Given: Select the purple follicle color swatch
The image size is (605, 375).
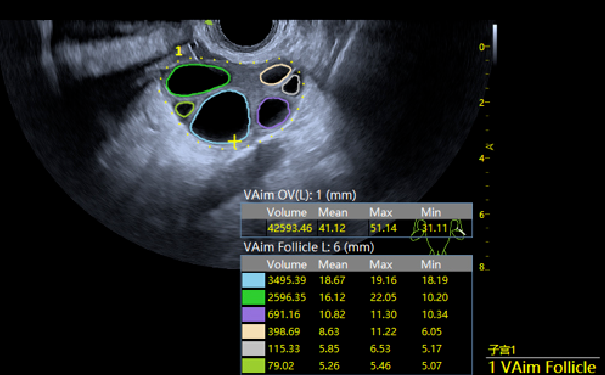Looking at the screenshot, I should coord(253,314).
